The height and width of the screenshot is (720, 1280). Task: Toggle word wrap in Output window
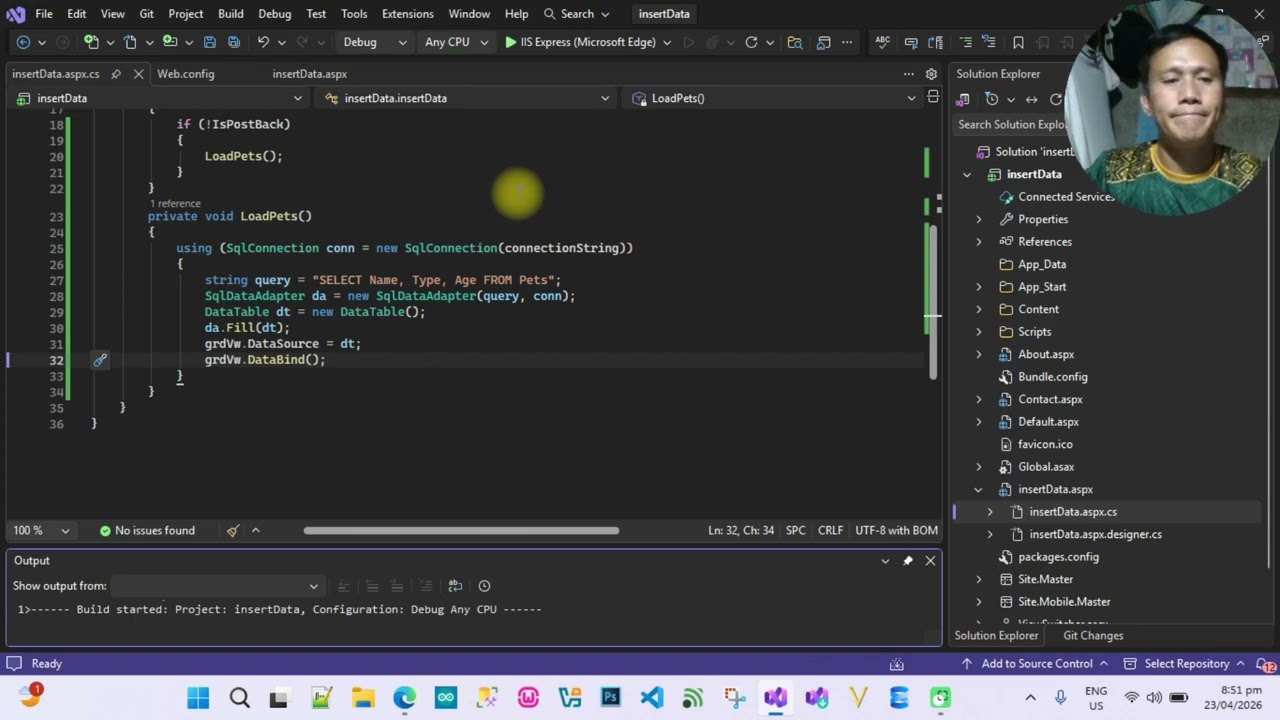455,586
